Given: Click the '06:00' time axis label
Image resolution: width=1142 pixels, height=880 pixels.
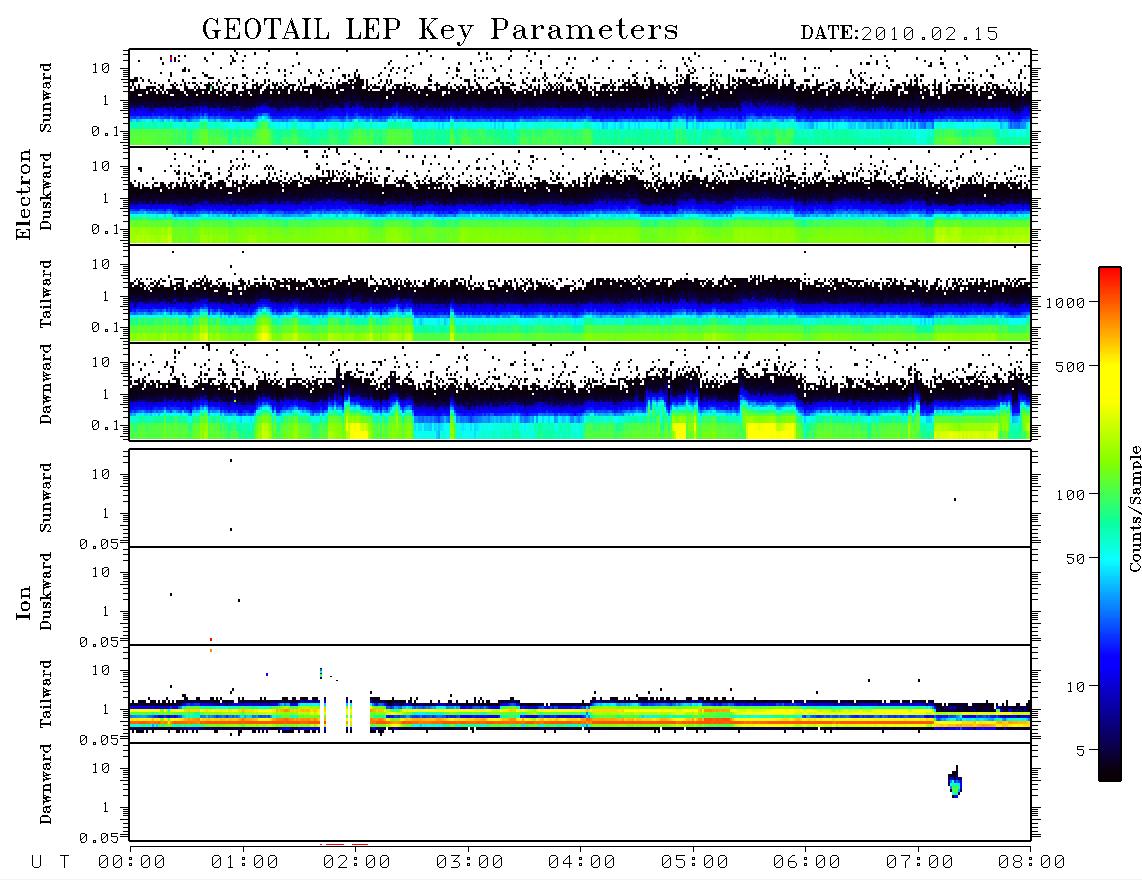Looking at the screenshot, I should point(807,862).
